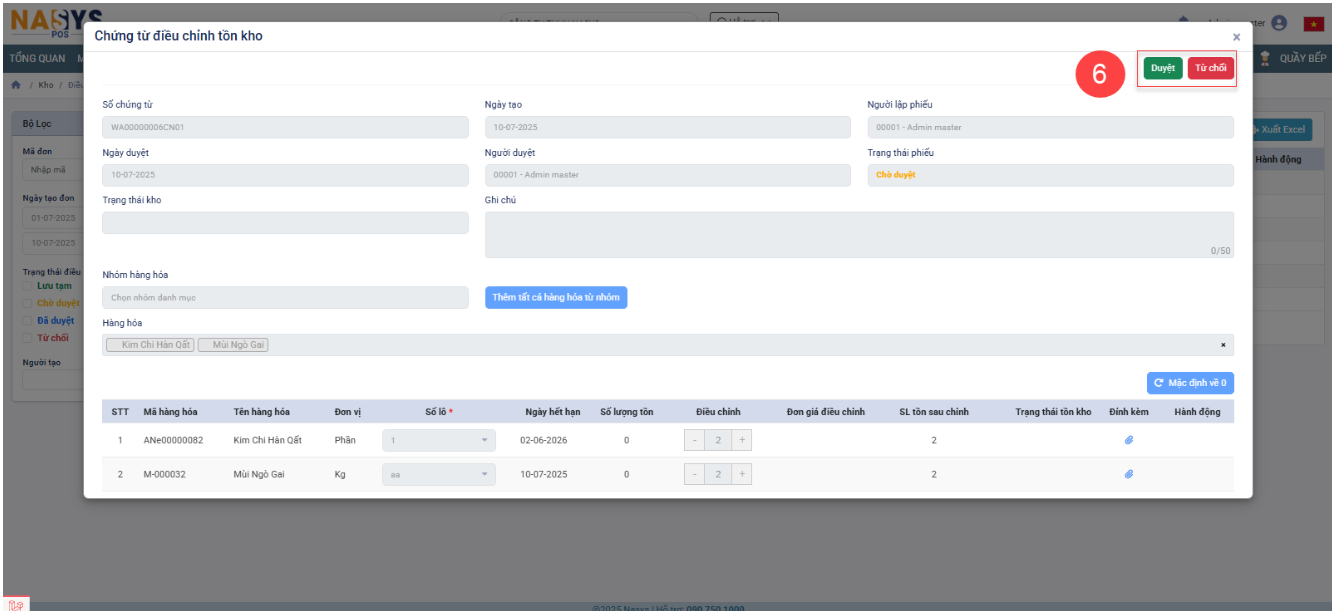
Task: Decrease adjustment for Mùi Ngò Gai
Action: [x=694, y=474]
